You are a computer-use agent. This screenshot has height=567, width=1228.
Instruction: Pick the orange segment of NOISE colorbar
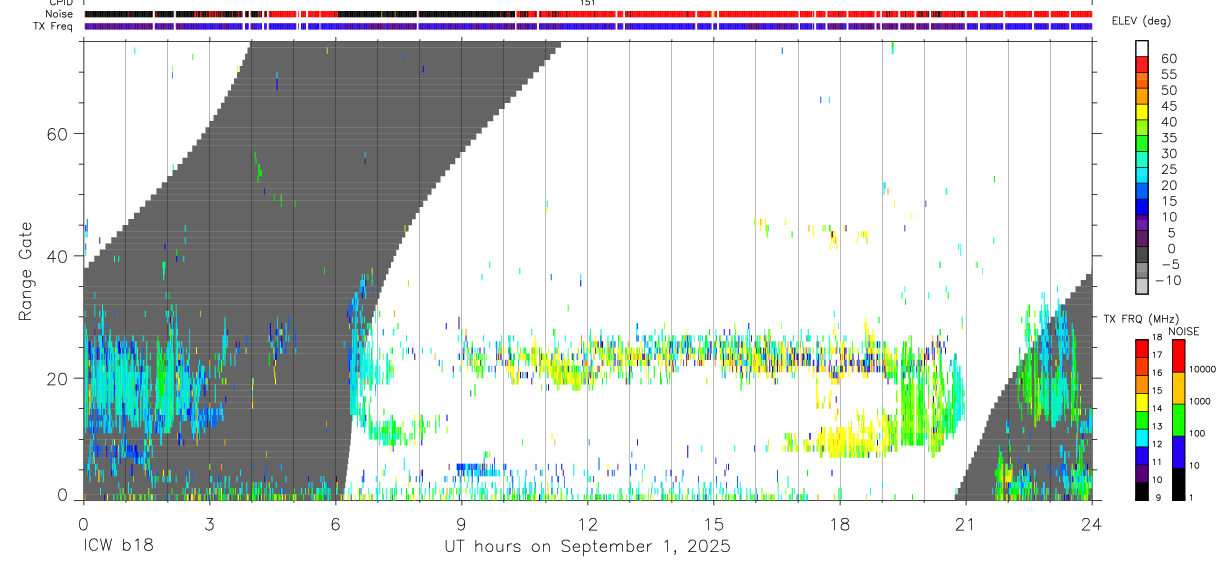tap(1177, 387)
